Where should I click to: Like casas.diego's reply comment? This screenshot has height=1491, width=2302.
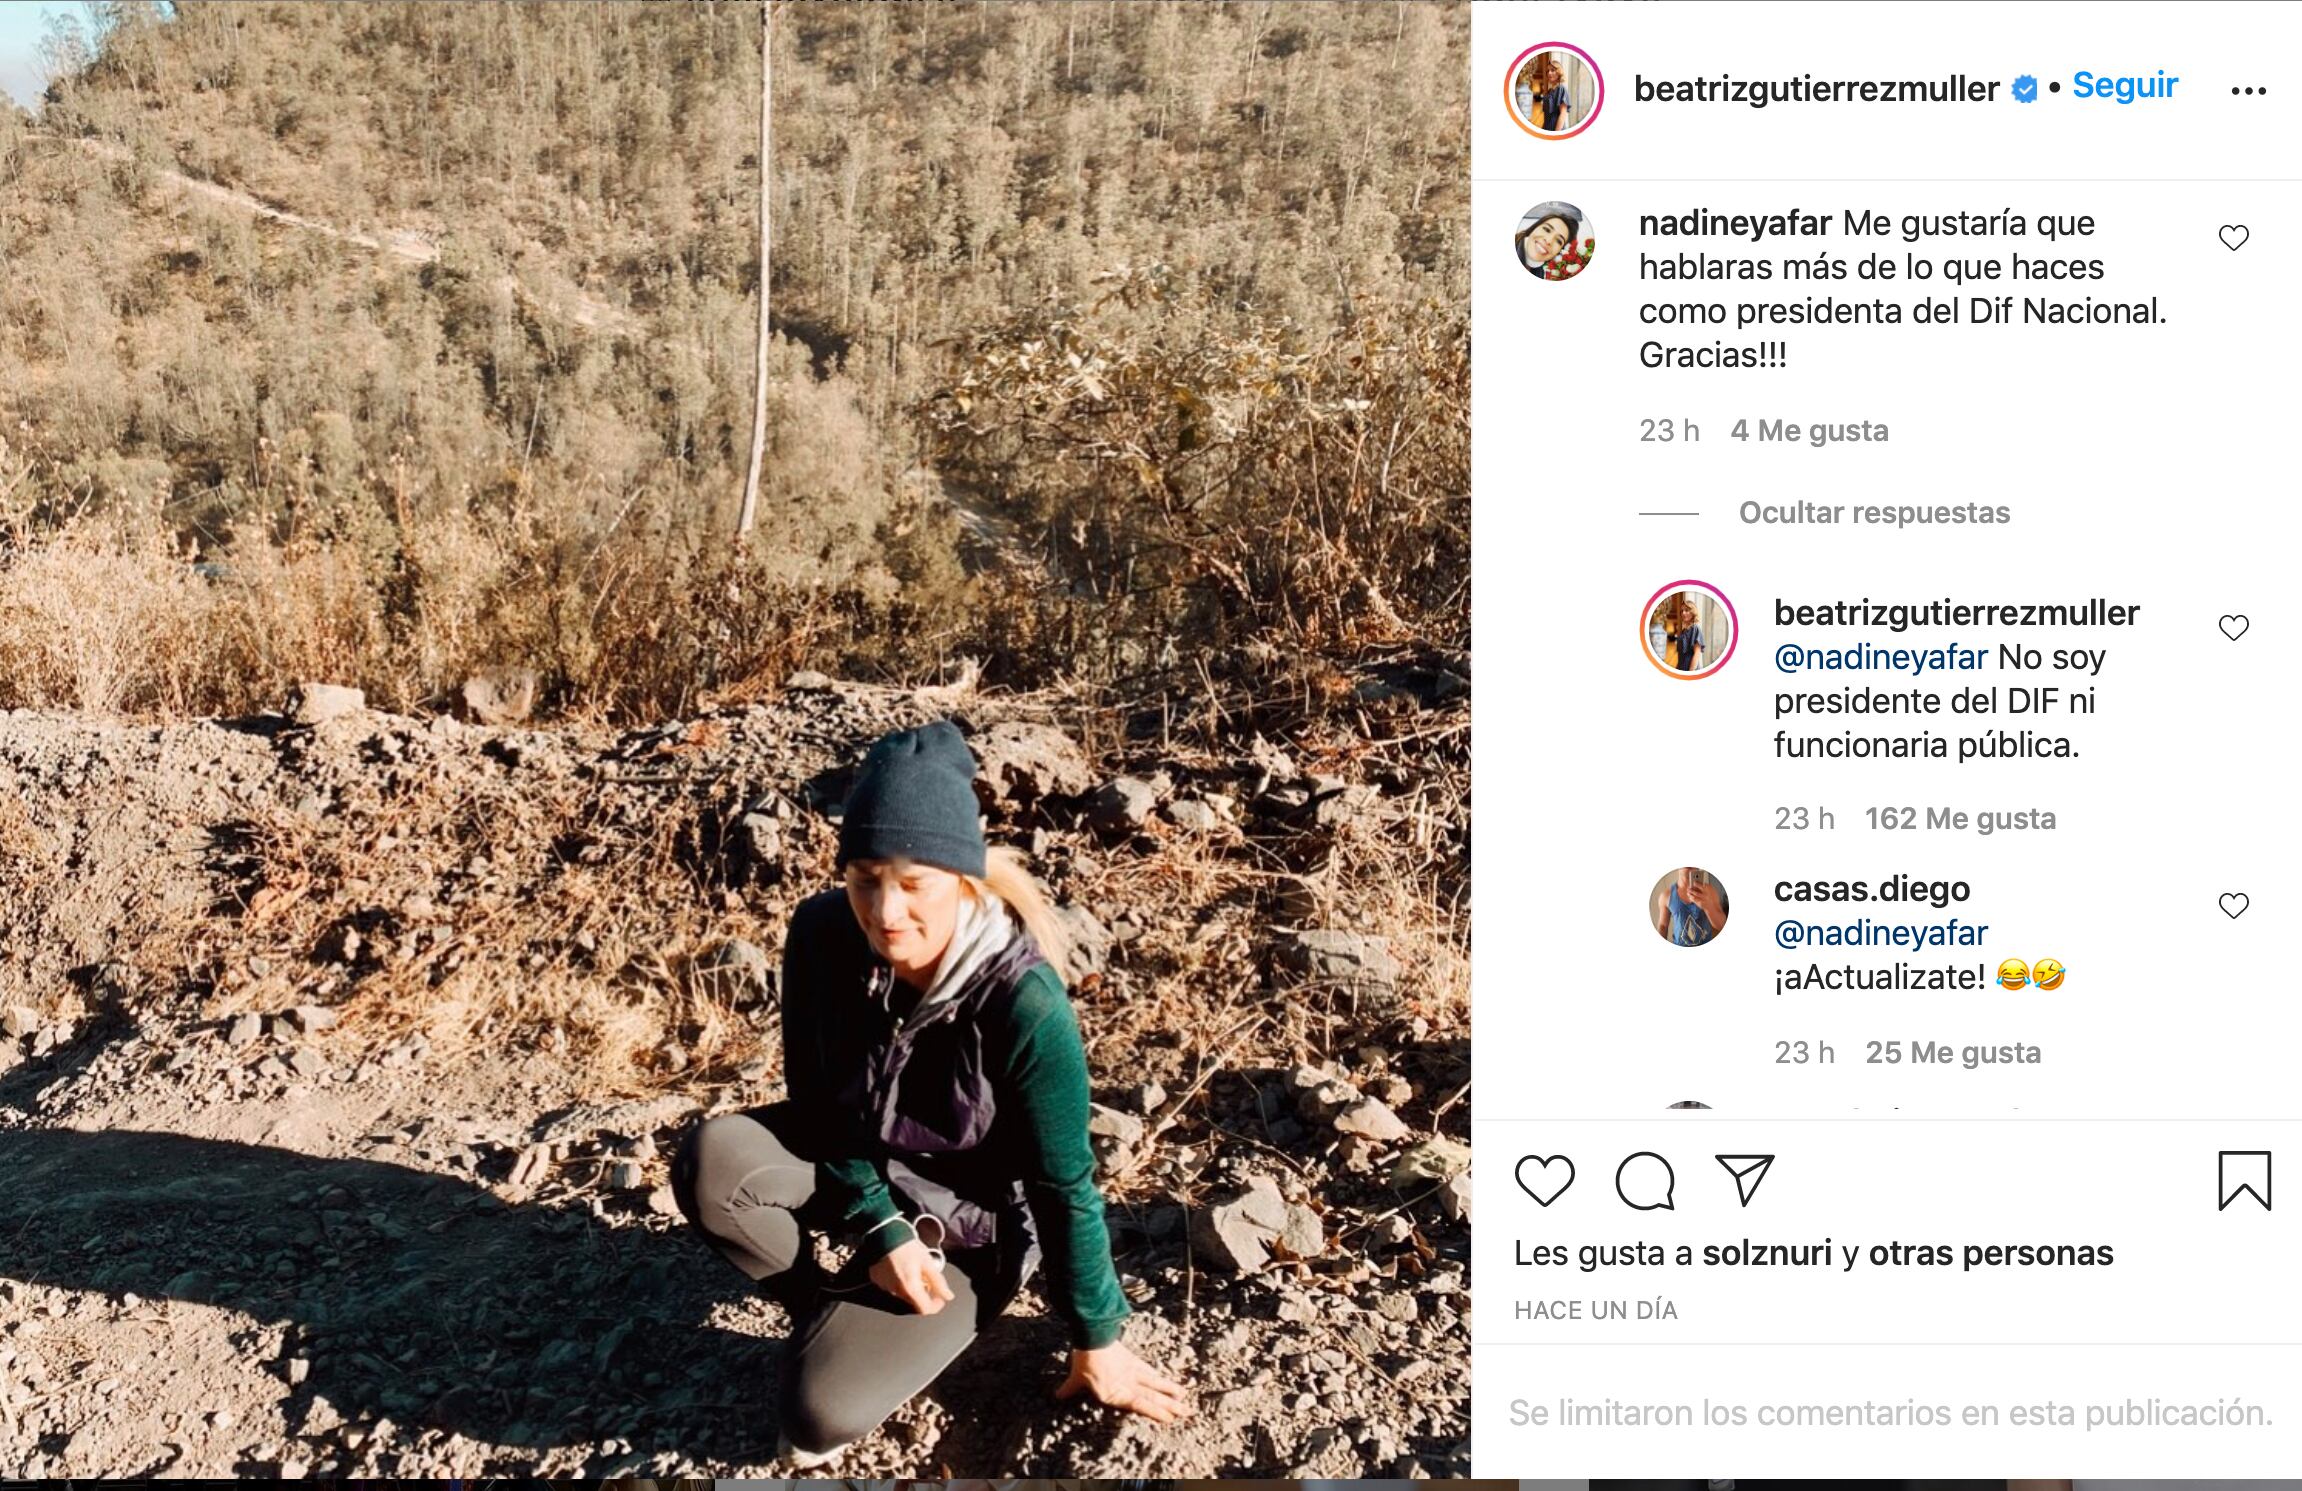tap(2233, 906)
